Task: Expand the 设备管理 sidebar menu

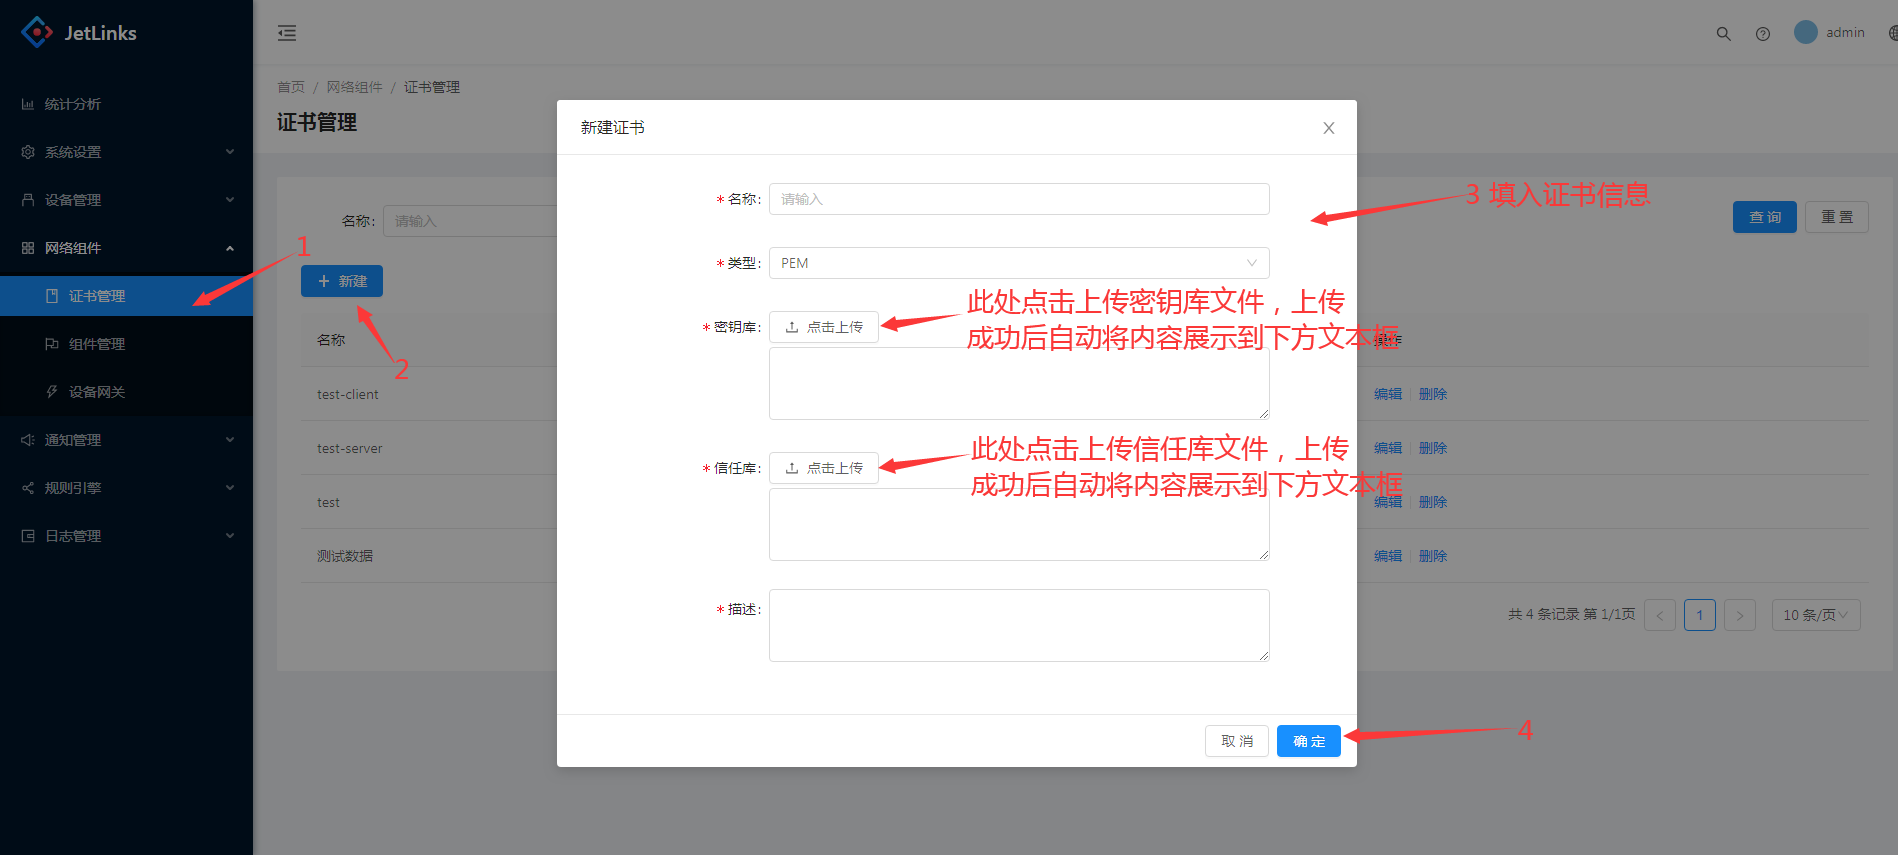Action: (126, 200)
